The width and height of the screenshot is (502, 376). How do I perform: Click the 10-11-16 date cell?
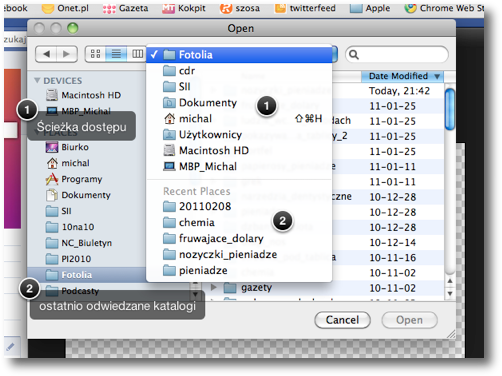click(393, 258)
